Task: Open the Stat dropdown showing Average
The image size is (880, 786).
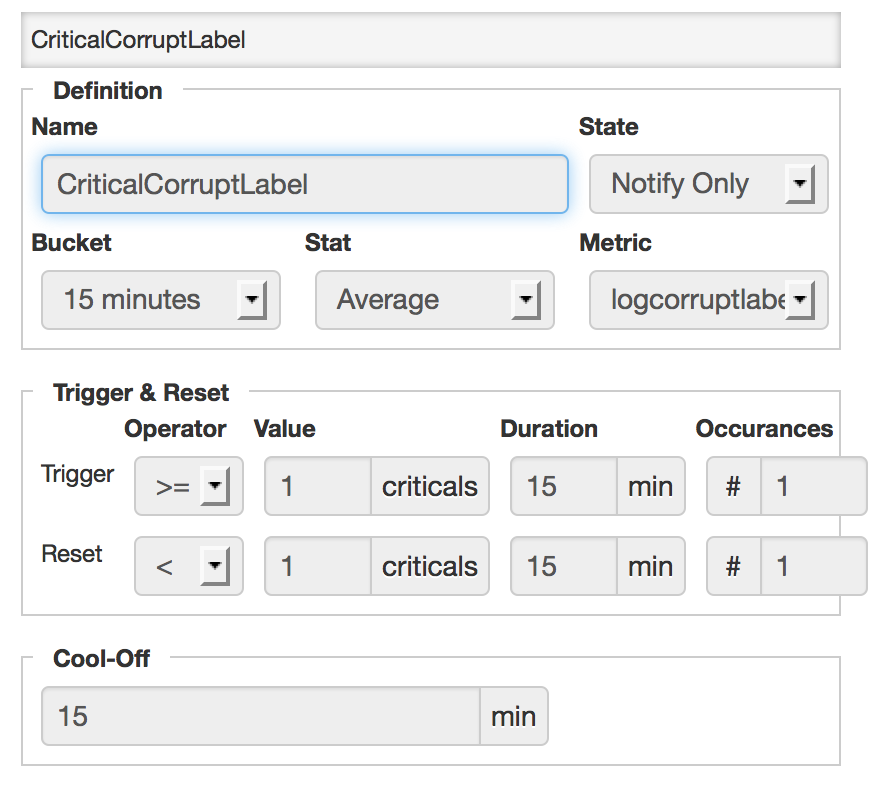Action: point(434,300)
